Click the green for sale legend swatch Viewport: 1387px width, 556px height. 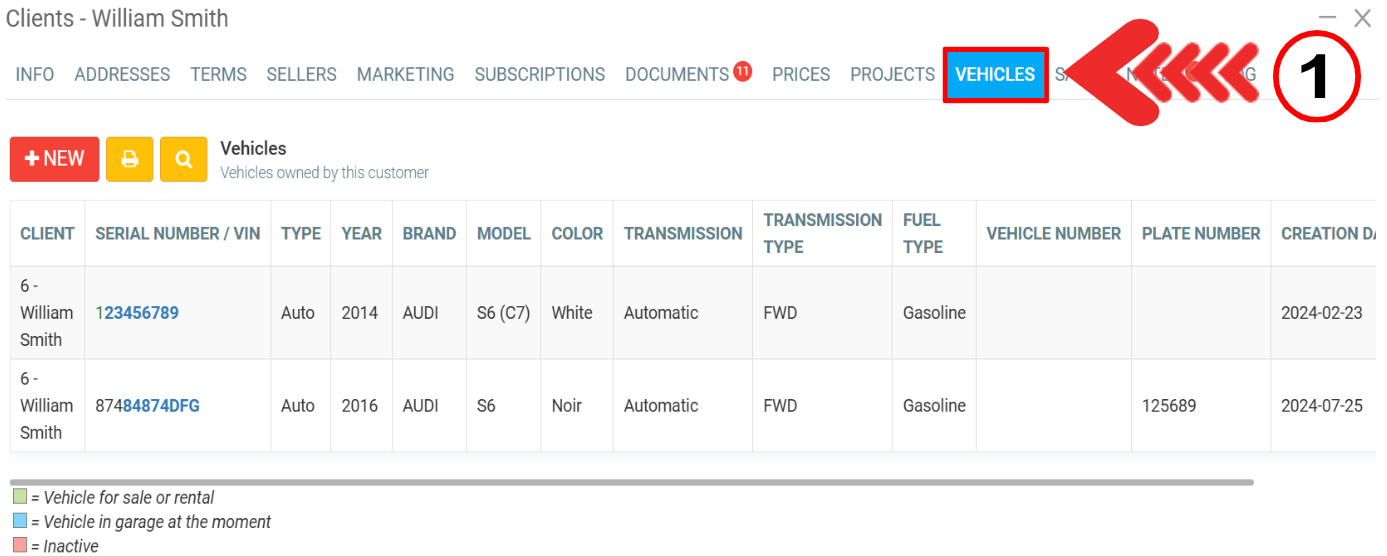click(x=20, y=497)
